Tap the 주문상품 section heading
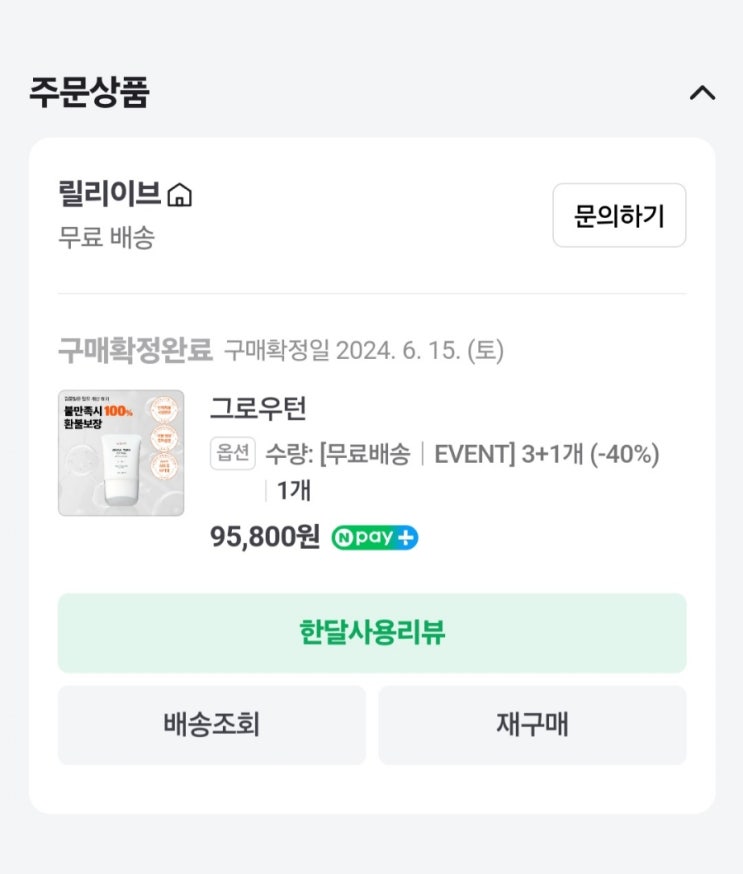This screenshot has height=874, width=743. coord(89,93)
